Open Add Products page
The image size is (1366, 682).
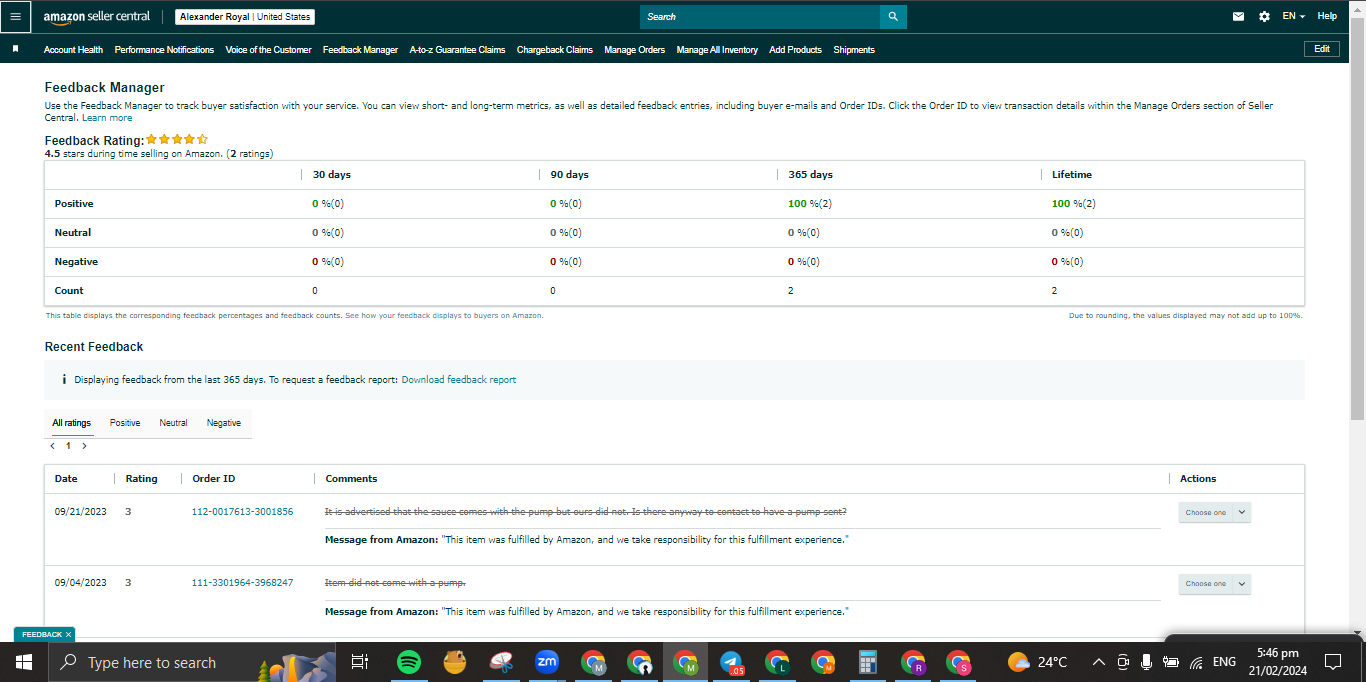click(795, 50)
